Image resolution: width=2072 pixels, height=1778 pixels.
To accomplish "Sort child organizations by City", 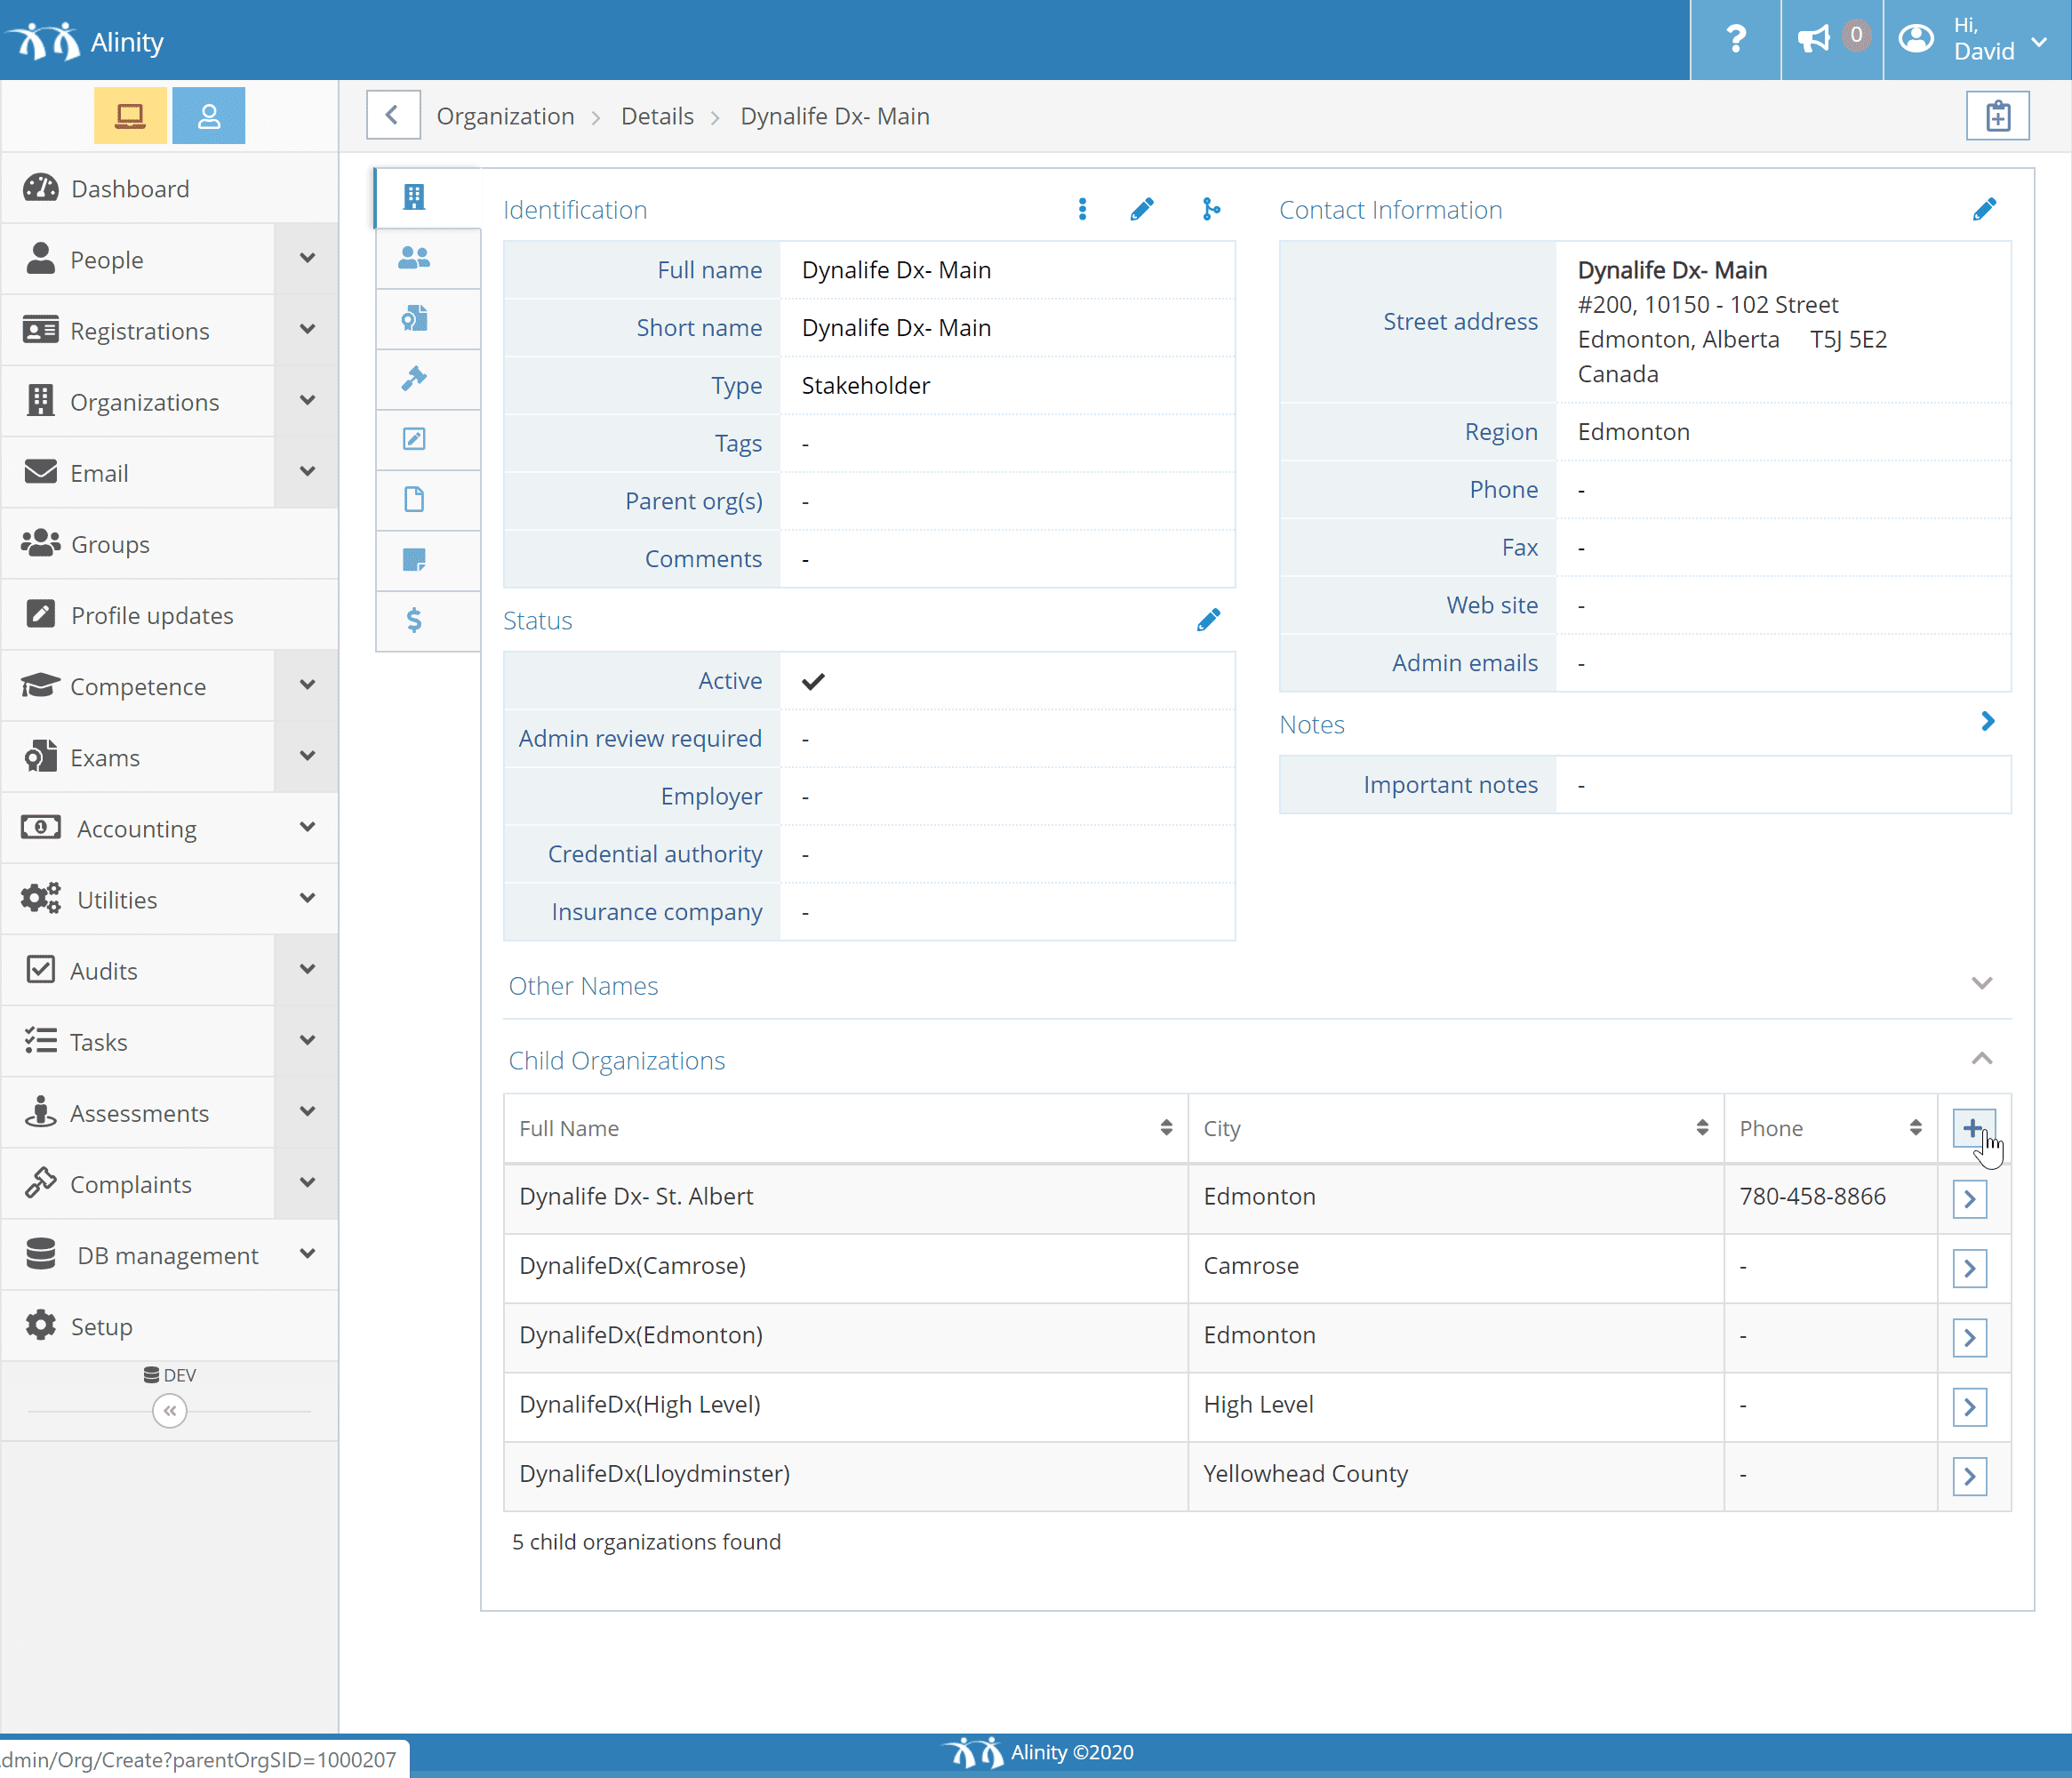I will [x=1702, y=1128].
